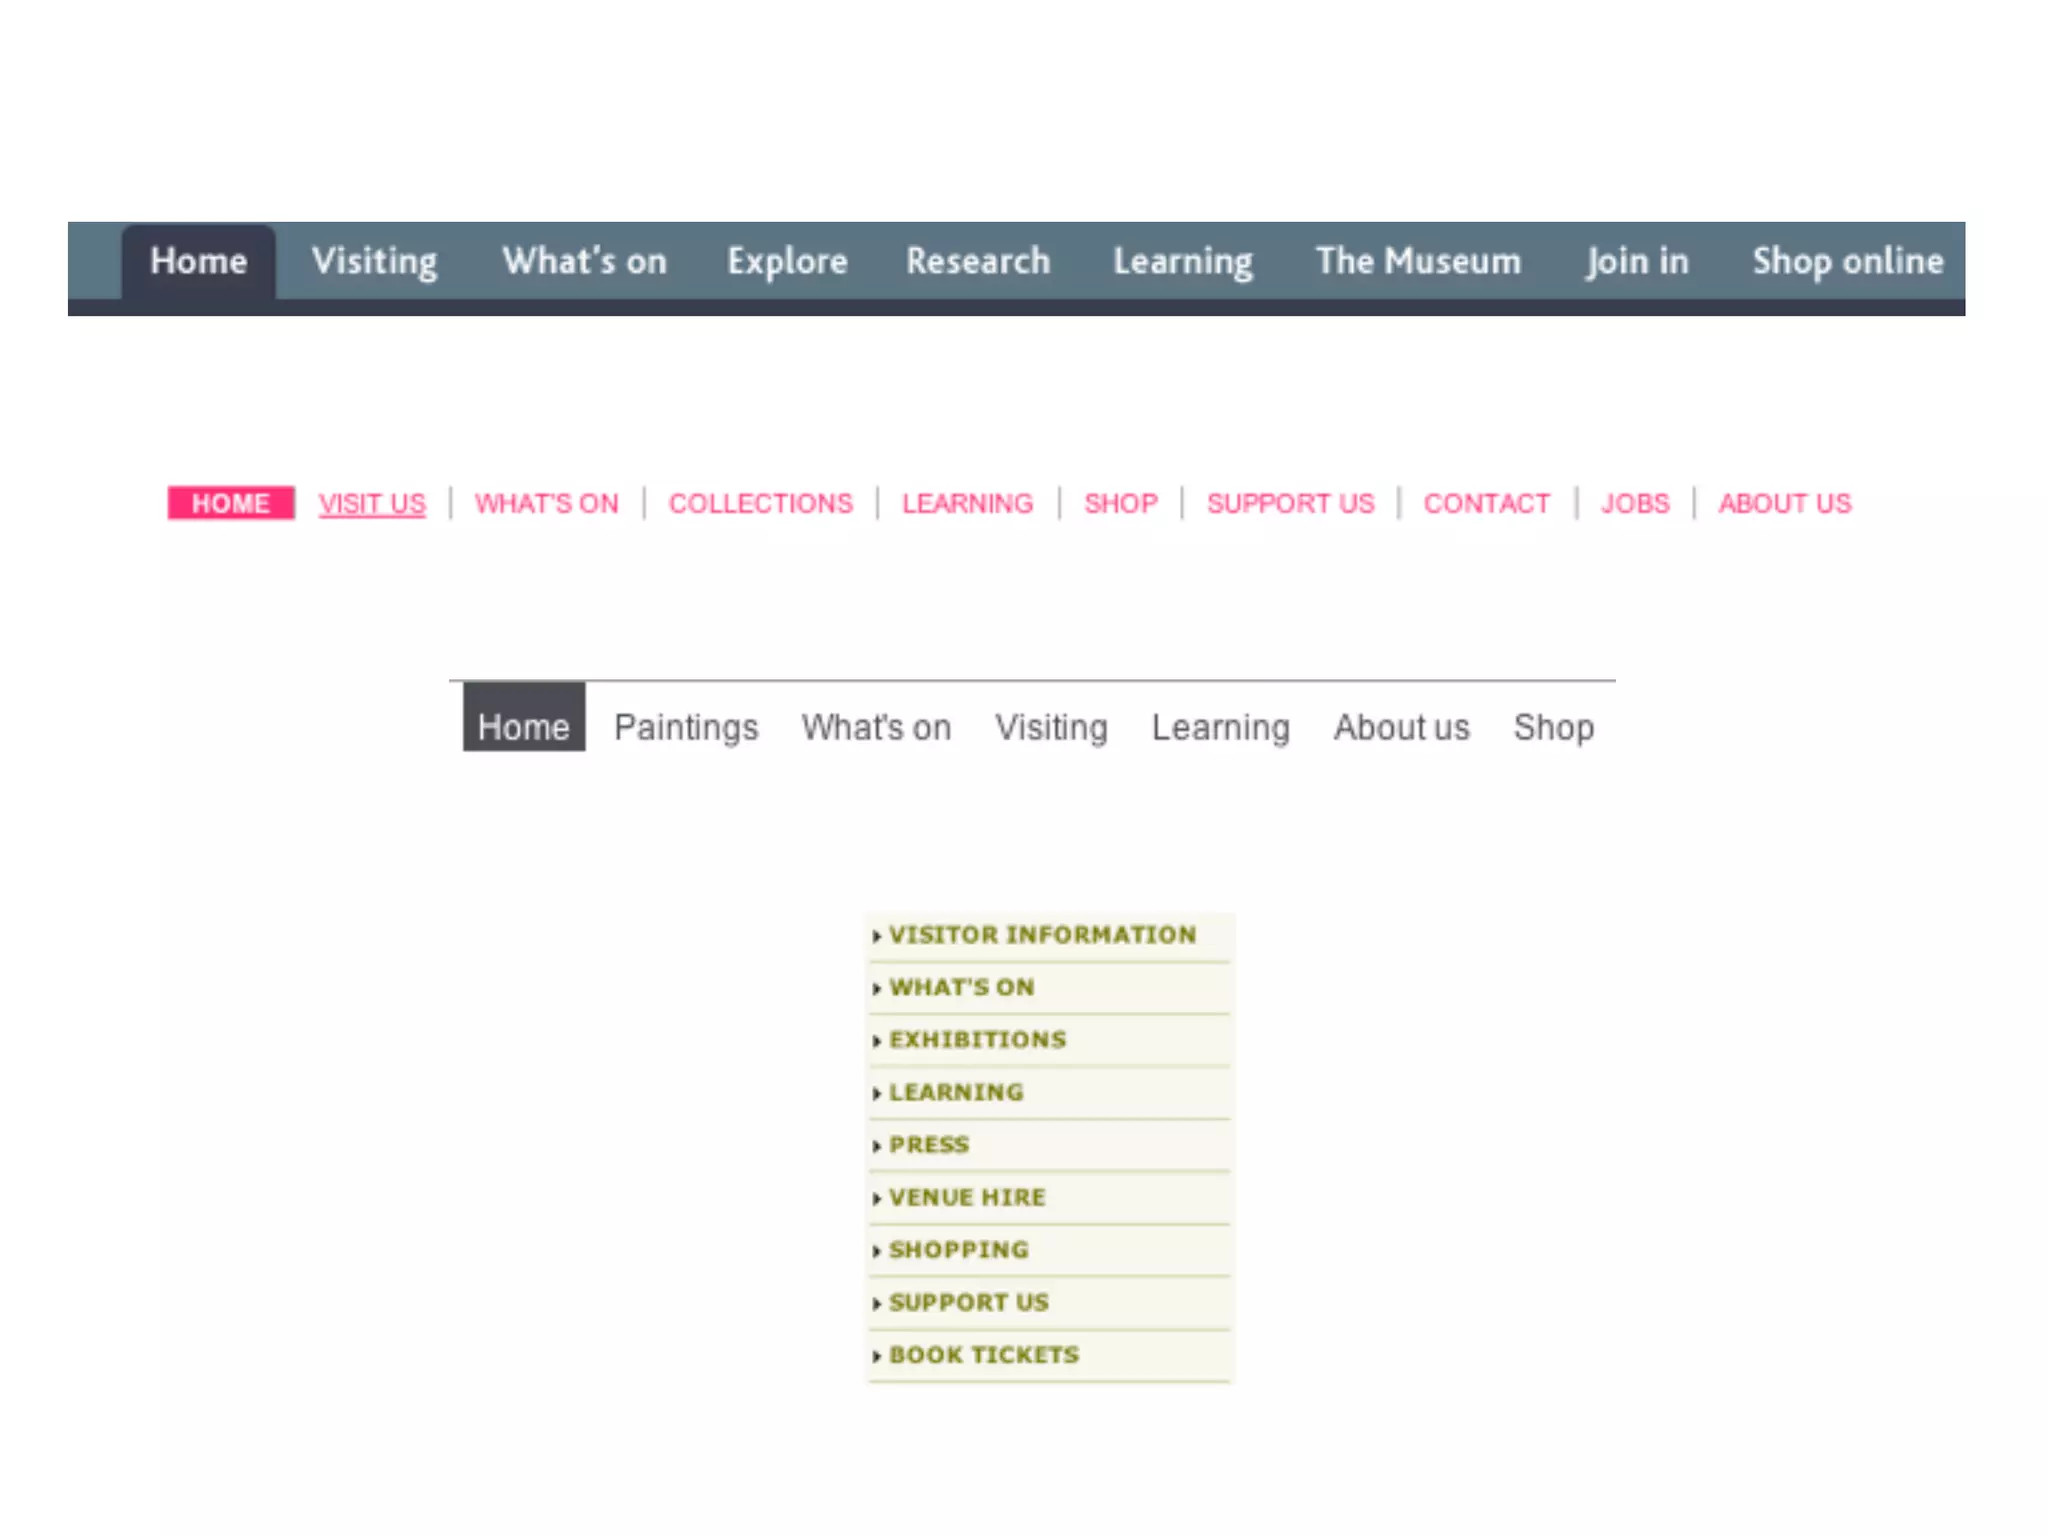Screen dimensions: 2048x1536
Task: Open the PRESS menu entry
Action: point(929,1145)
